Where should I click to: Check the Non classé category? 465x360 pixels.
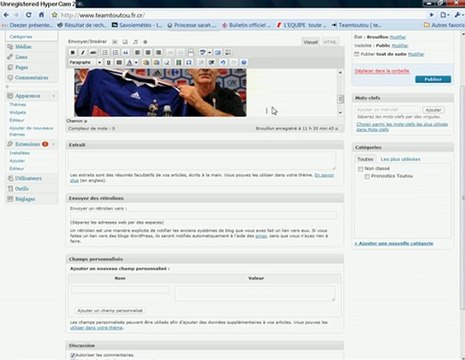click(x=360, y=169)
